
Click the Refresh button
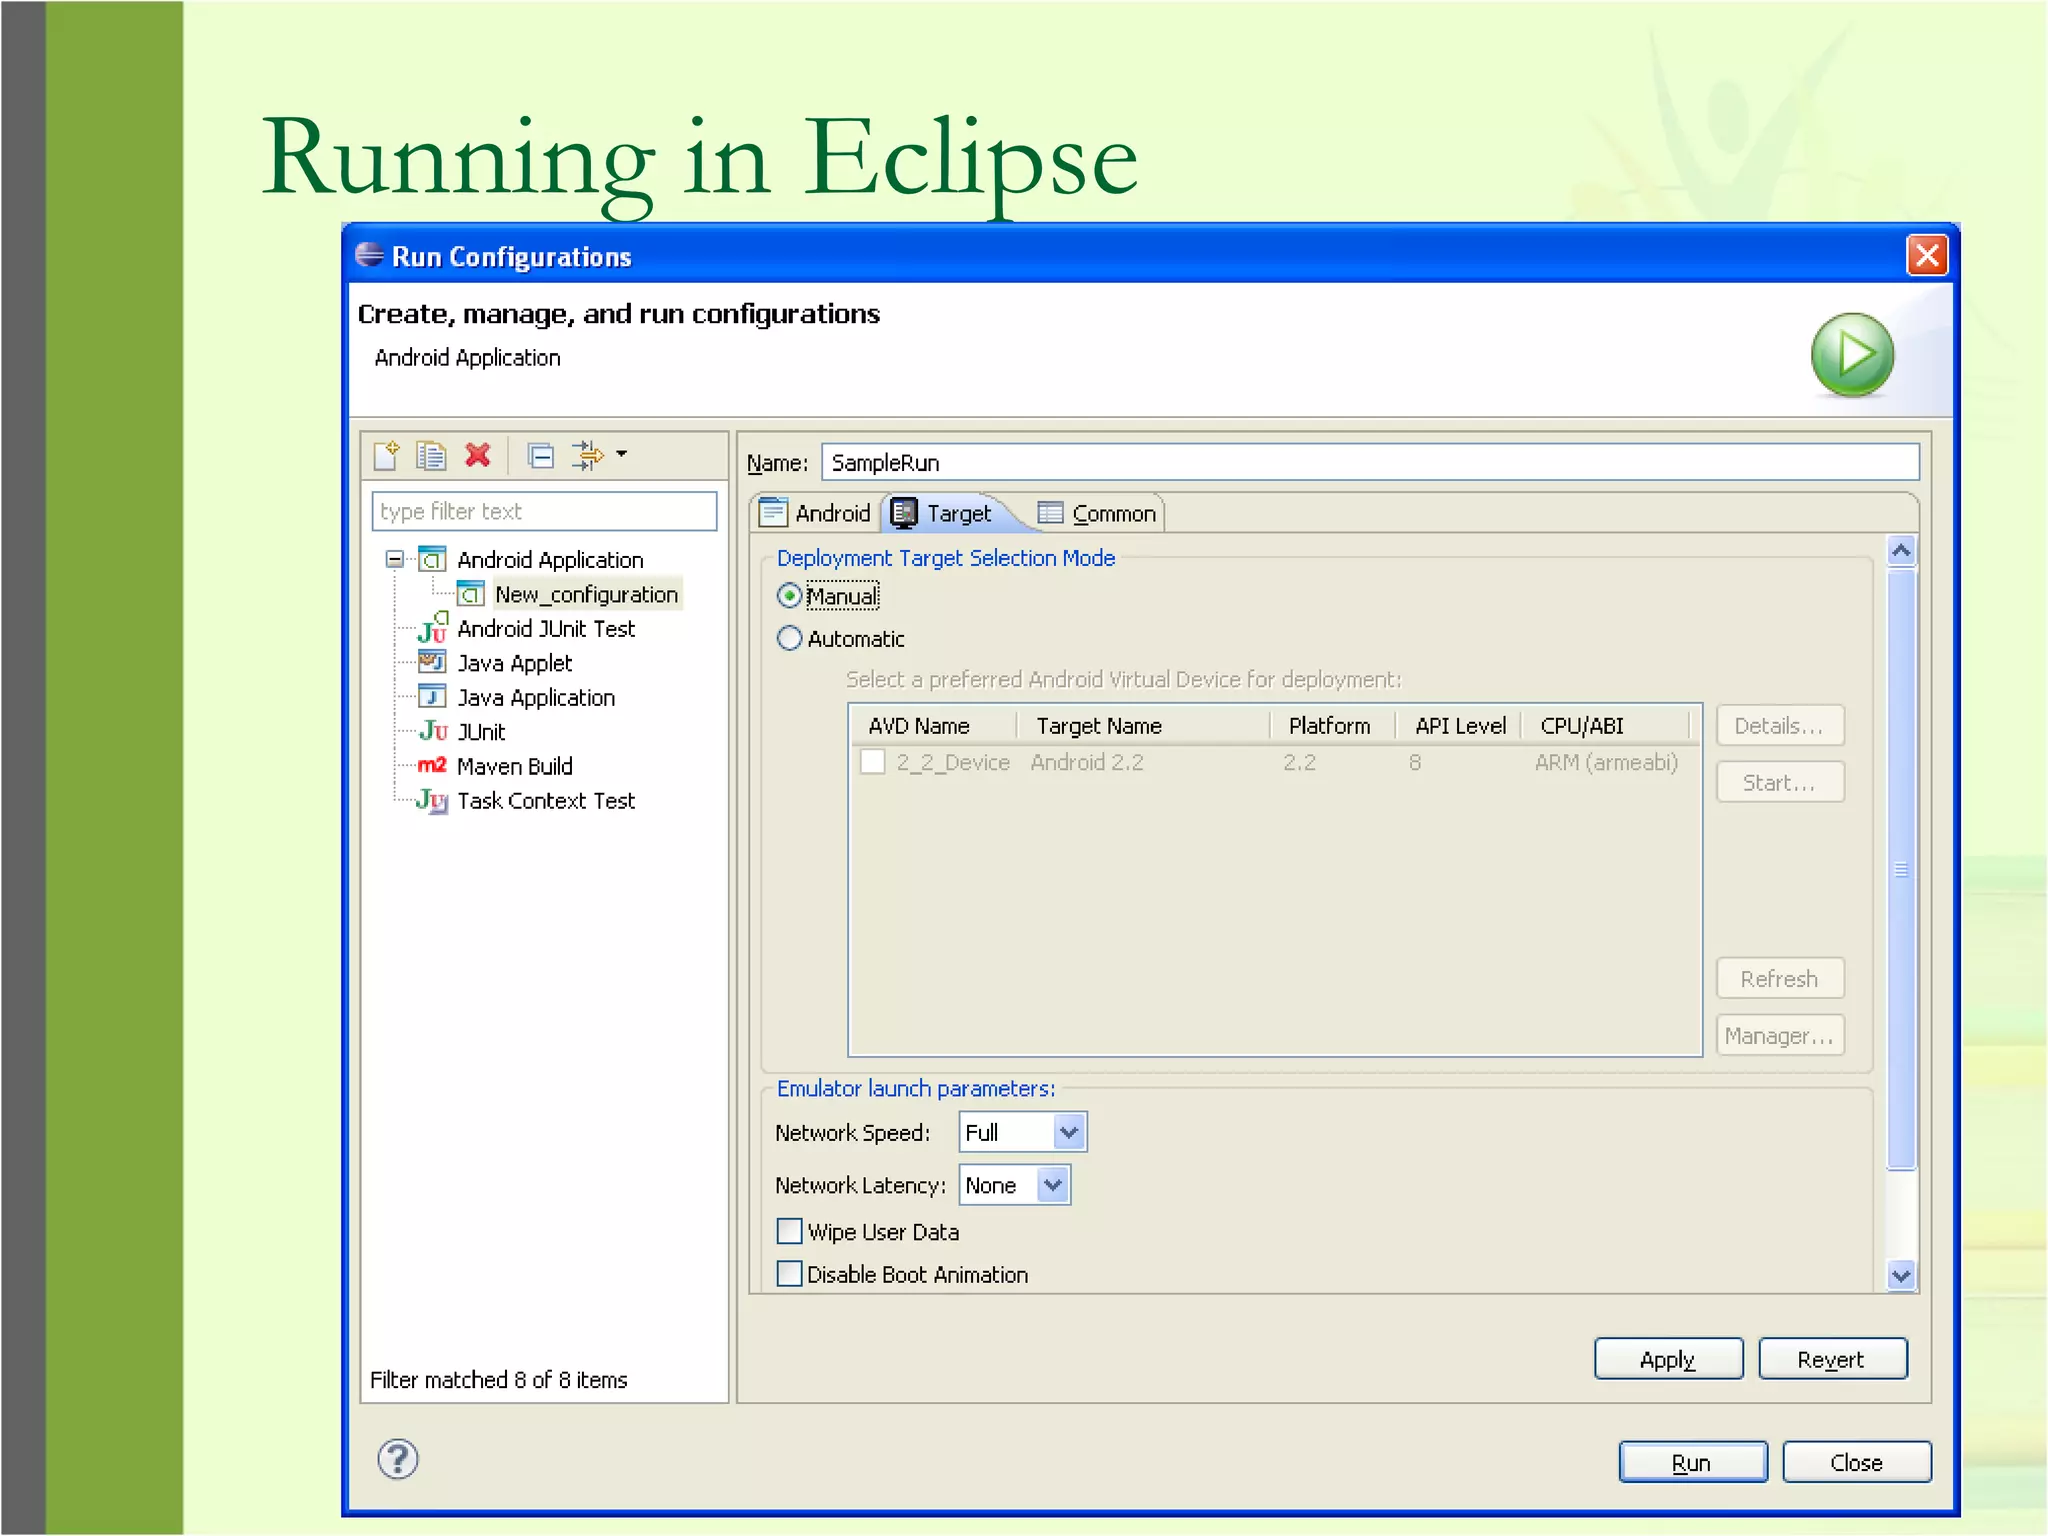[x=1780, y=979]
